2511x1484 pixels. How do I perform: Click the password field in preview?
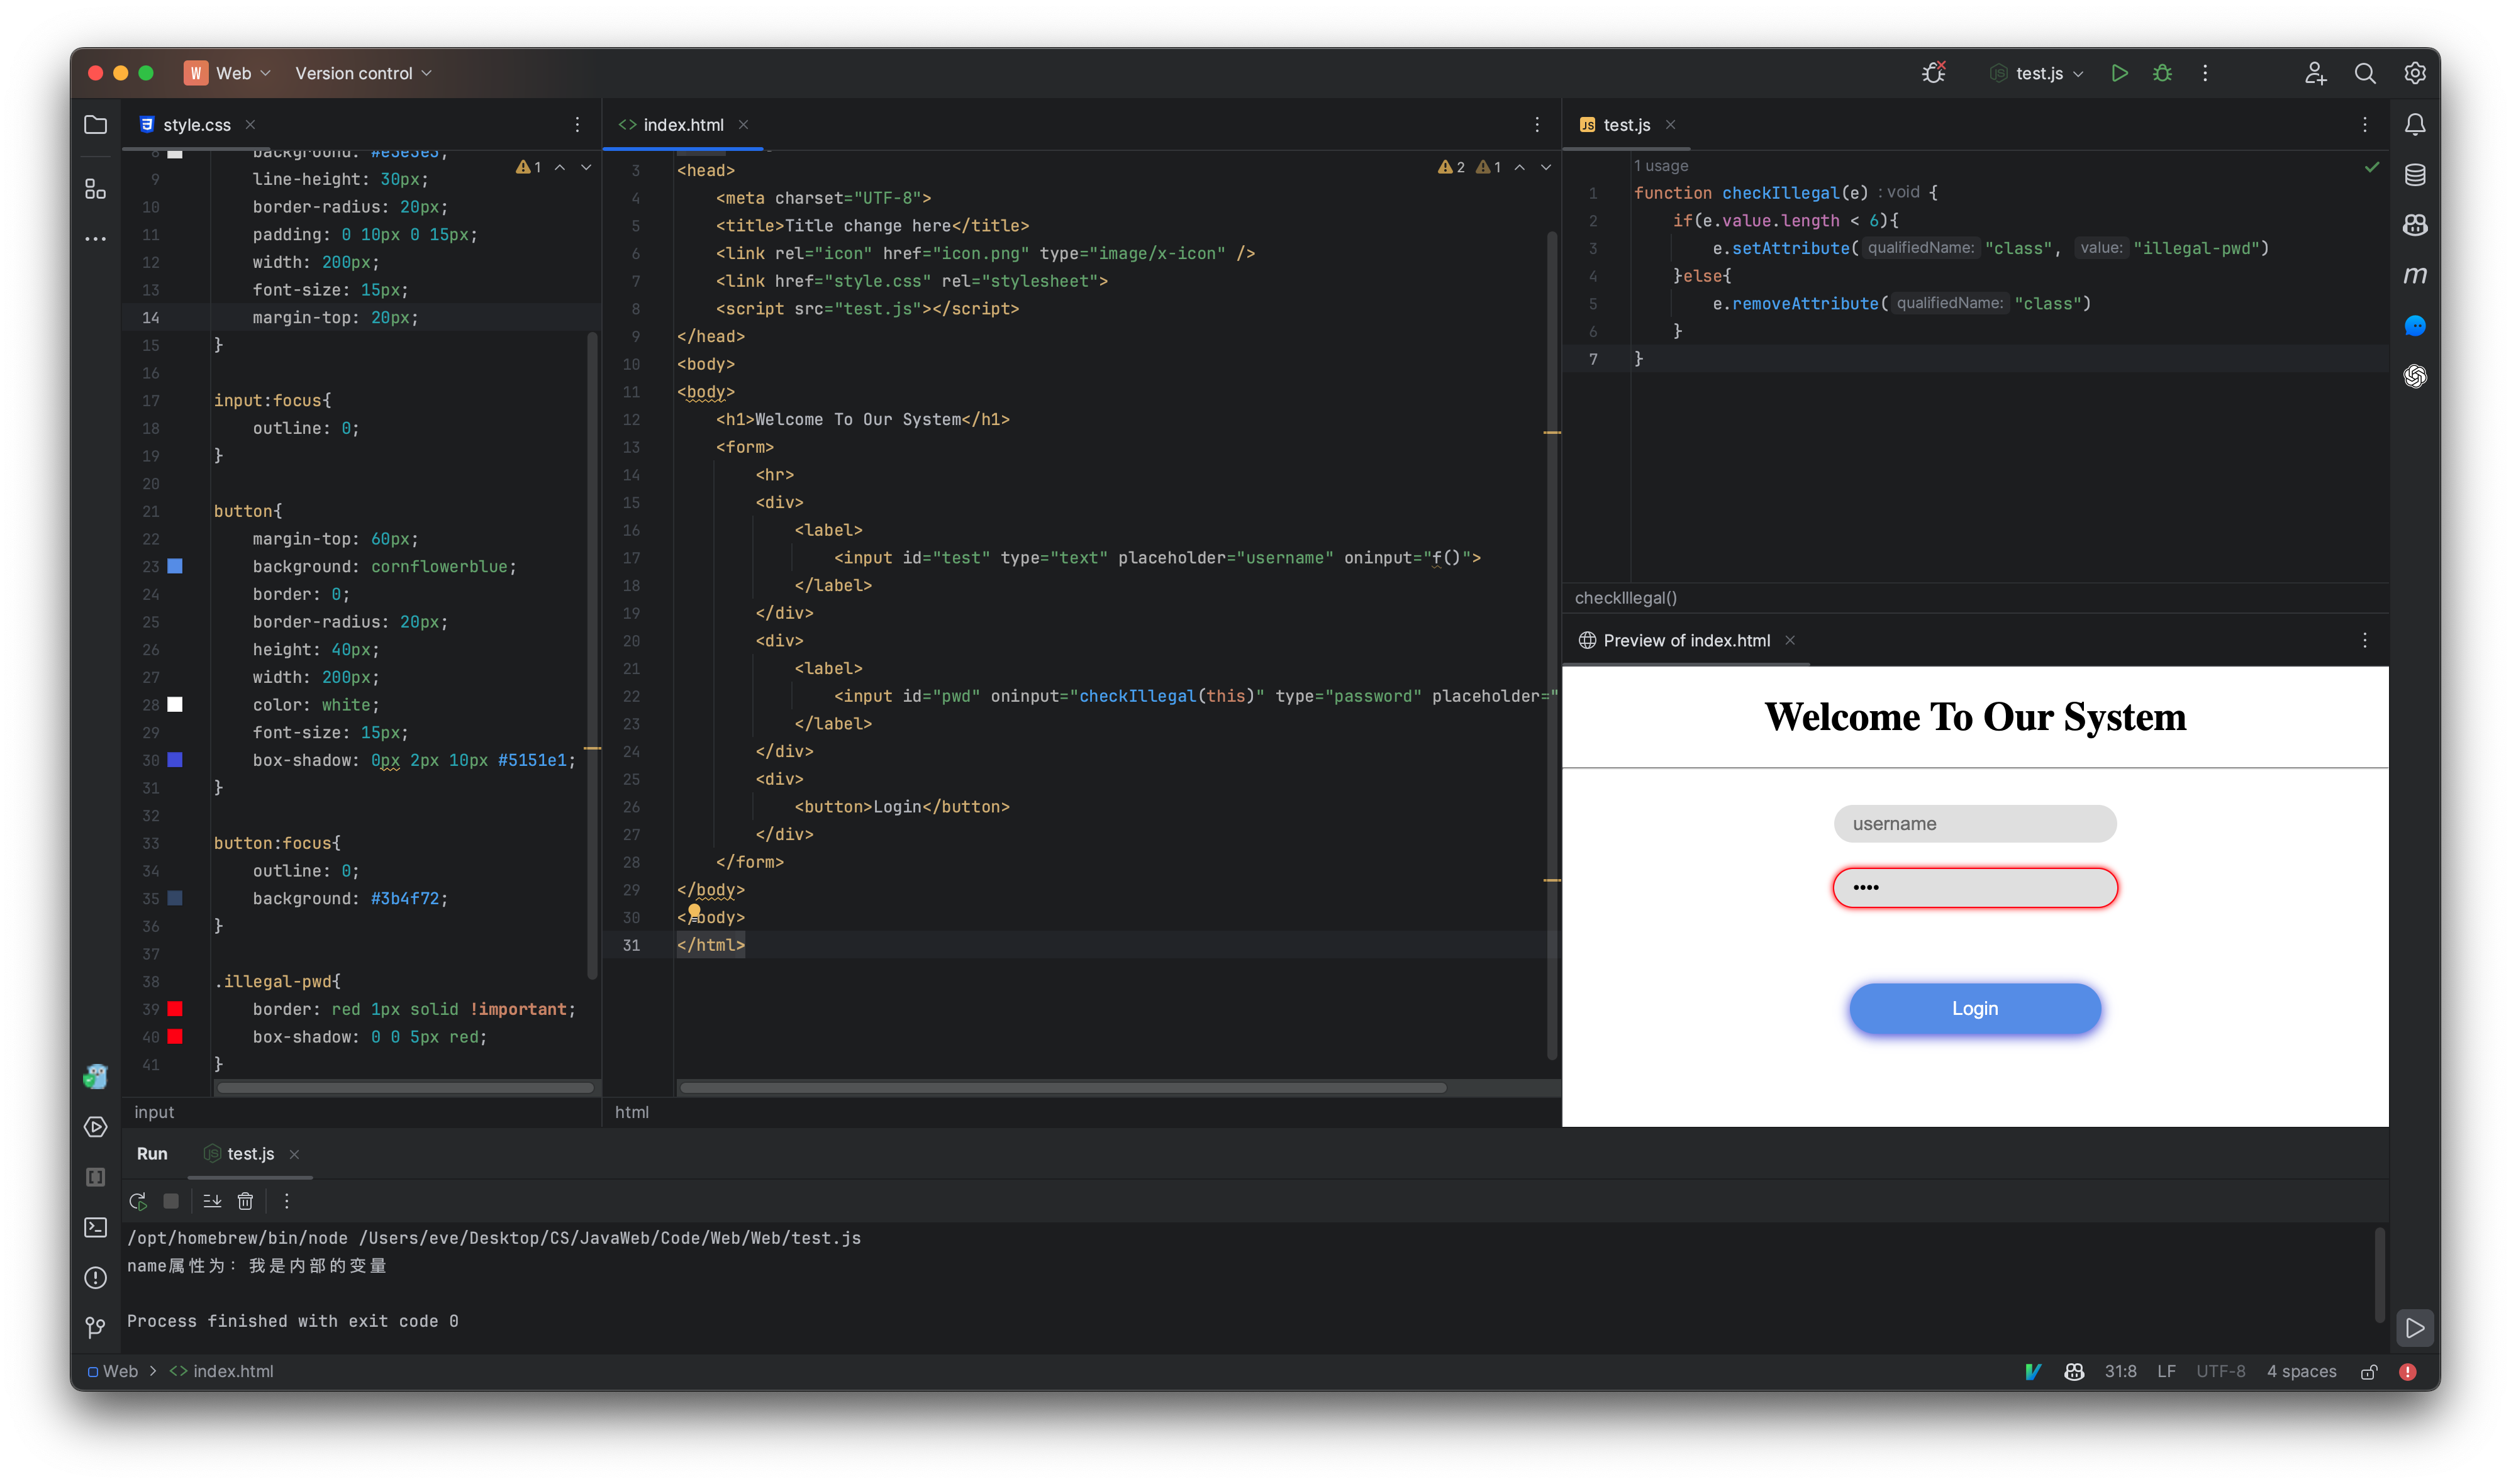click(1975, 887)
